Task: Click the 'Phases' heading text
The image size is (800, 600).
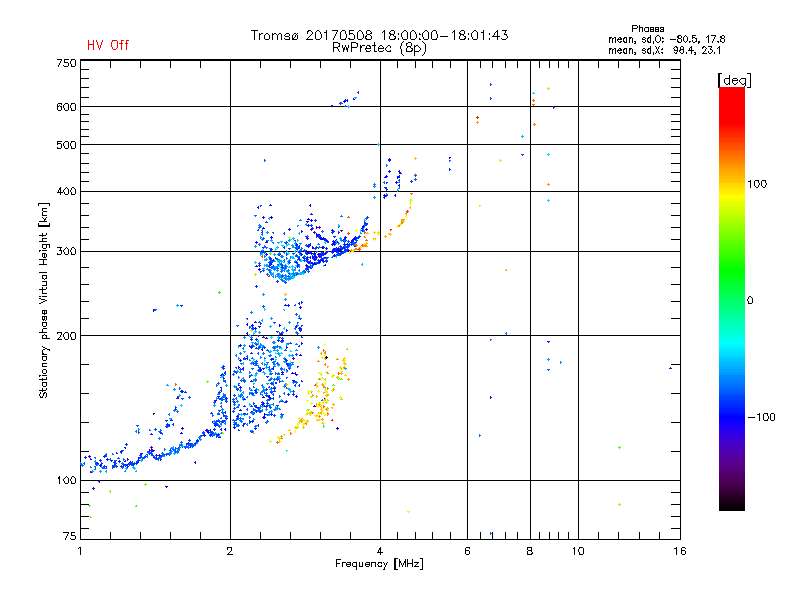Action: tap(647, 29)
